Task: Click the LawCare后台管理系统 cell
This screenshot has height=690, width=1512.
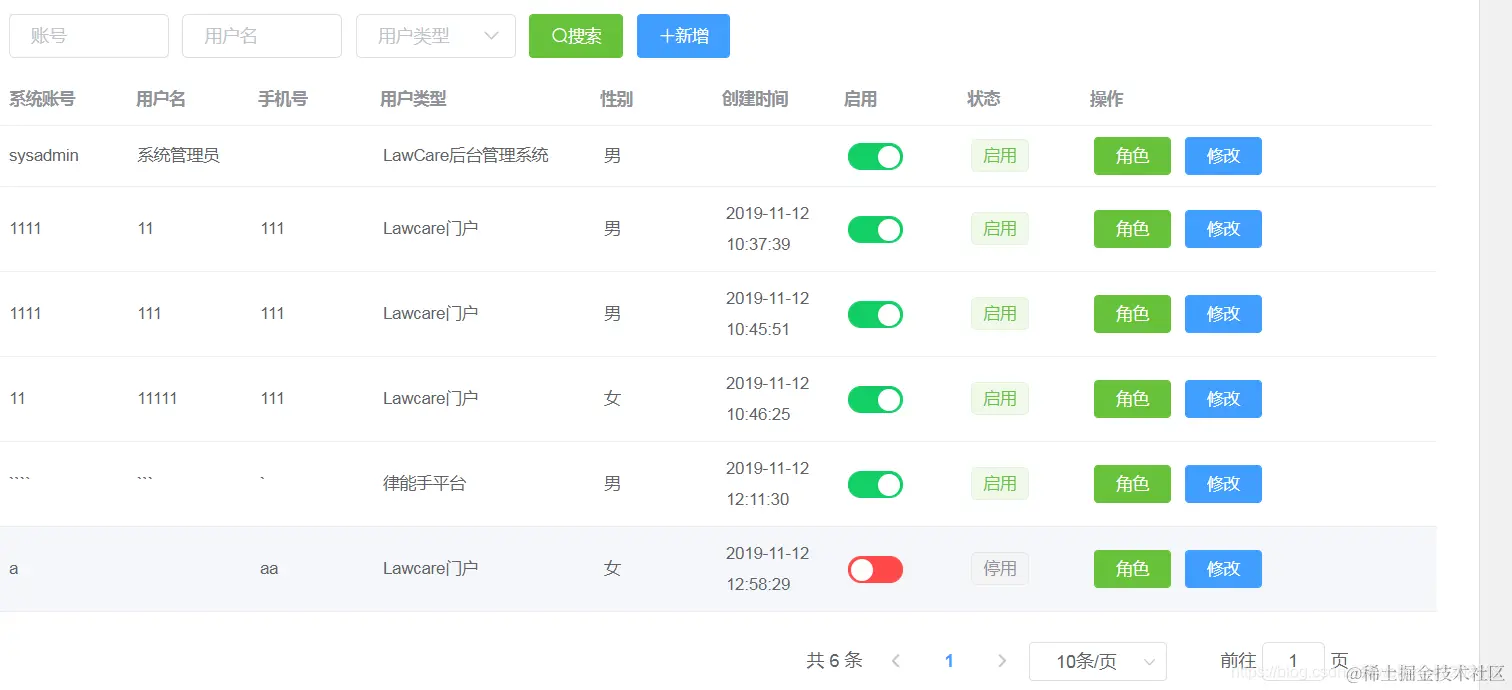Action: [x=466, y=156]
